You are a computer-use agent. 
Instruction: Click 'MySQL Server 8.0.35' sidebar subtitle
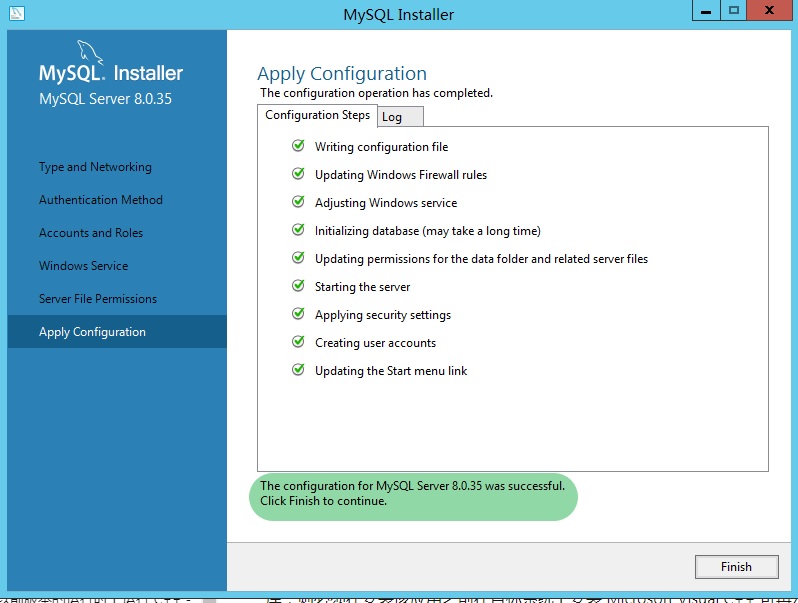[105, 99]
